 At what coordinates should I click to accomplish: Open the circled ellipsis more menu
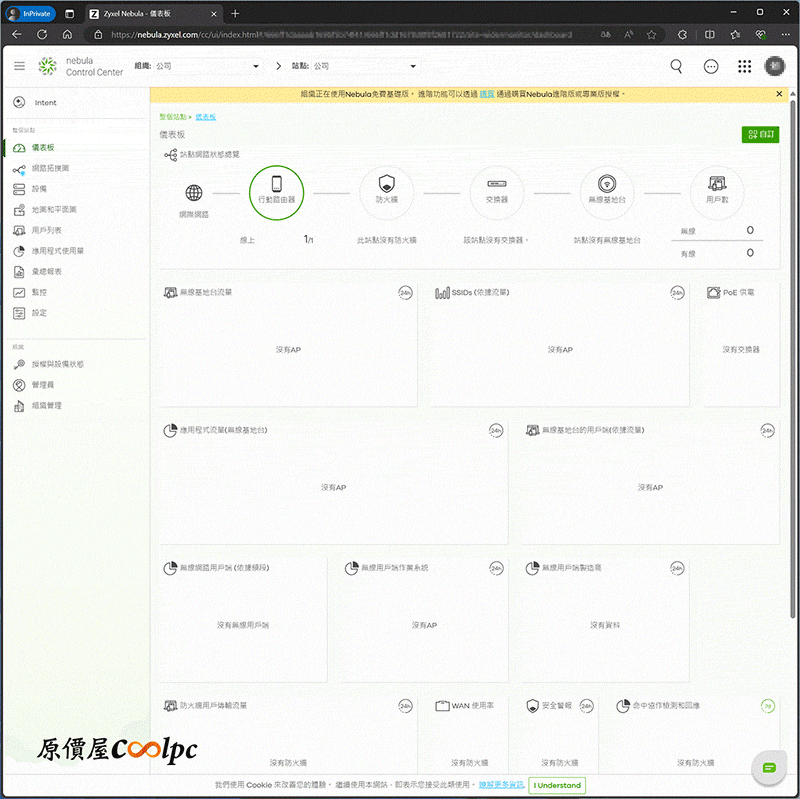point(711,66)
